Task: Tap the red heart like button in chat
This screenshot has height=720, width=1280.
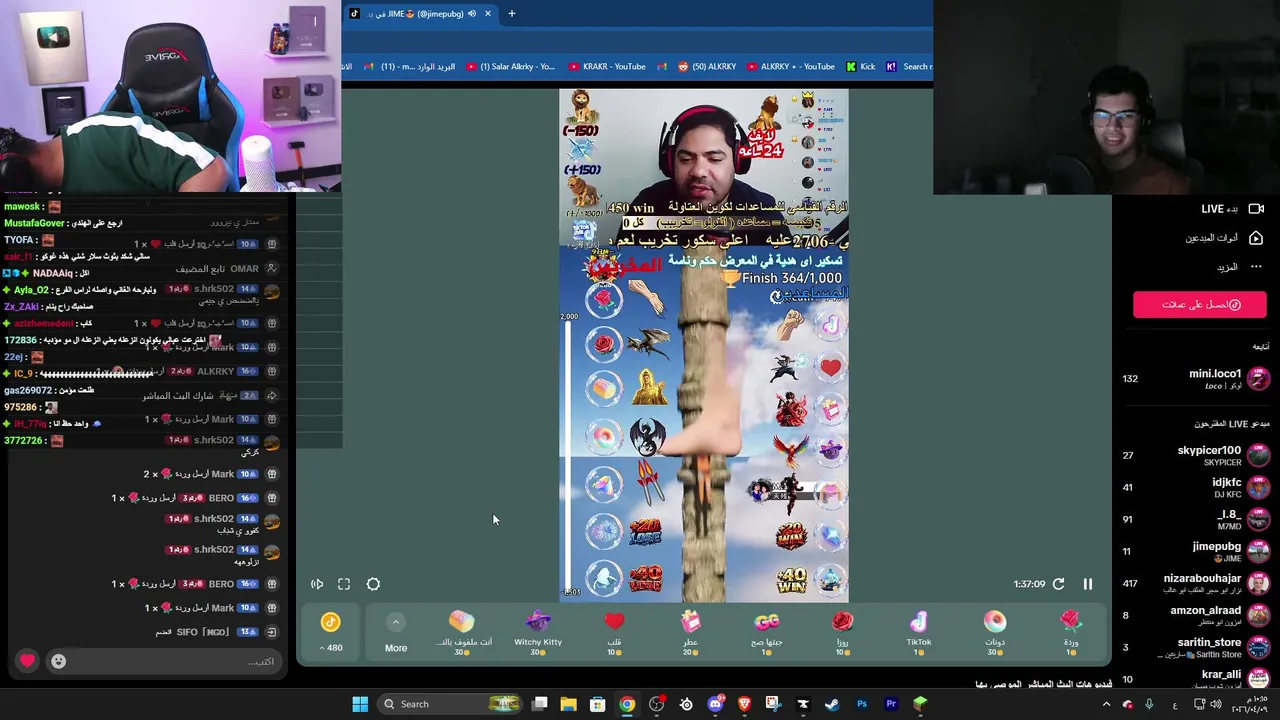Action: (27, 661)
